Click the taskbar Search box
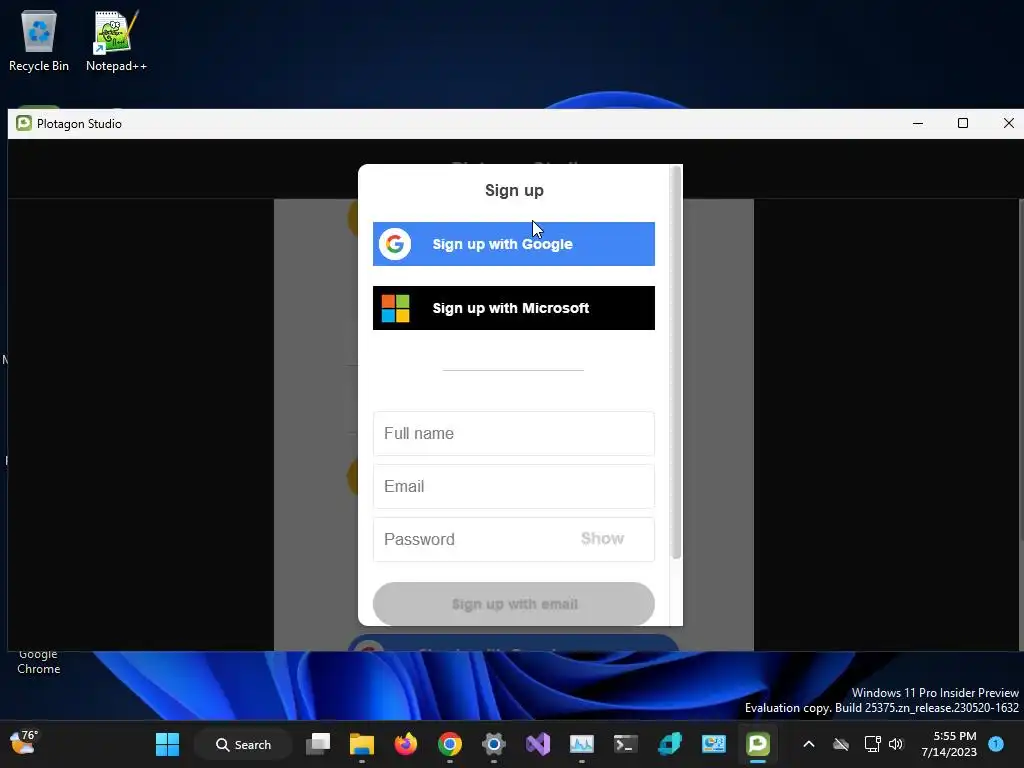1024x768 pixels. 243,744
